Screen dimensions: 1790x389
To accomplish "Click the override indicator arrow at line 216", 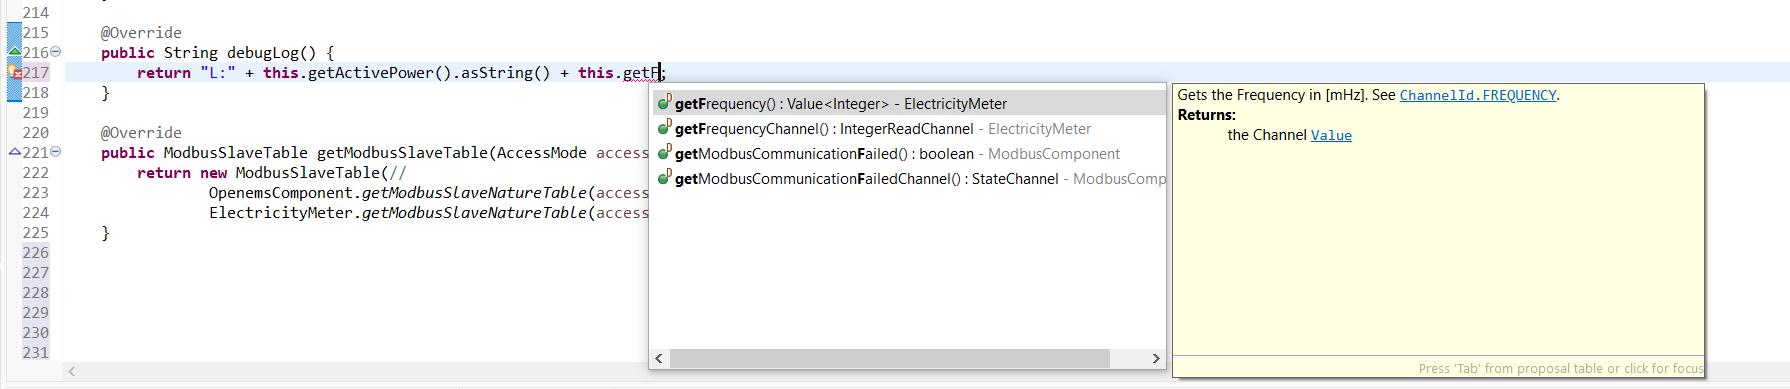I will click(14, 52).
